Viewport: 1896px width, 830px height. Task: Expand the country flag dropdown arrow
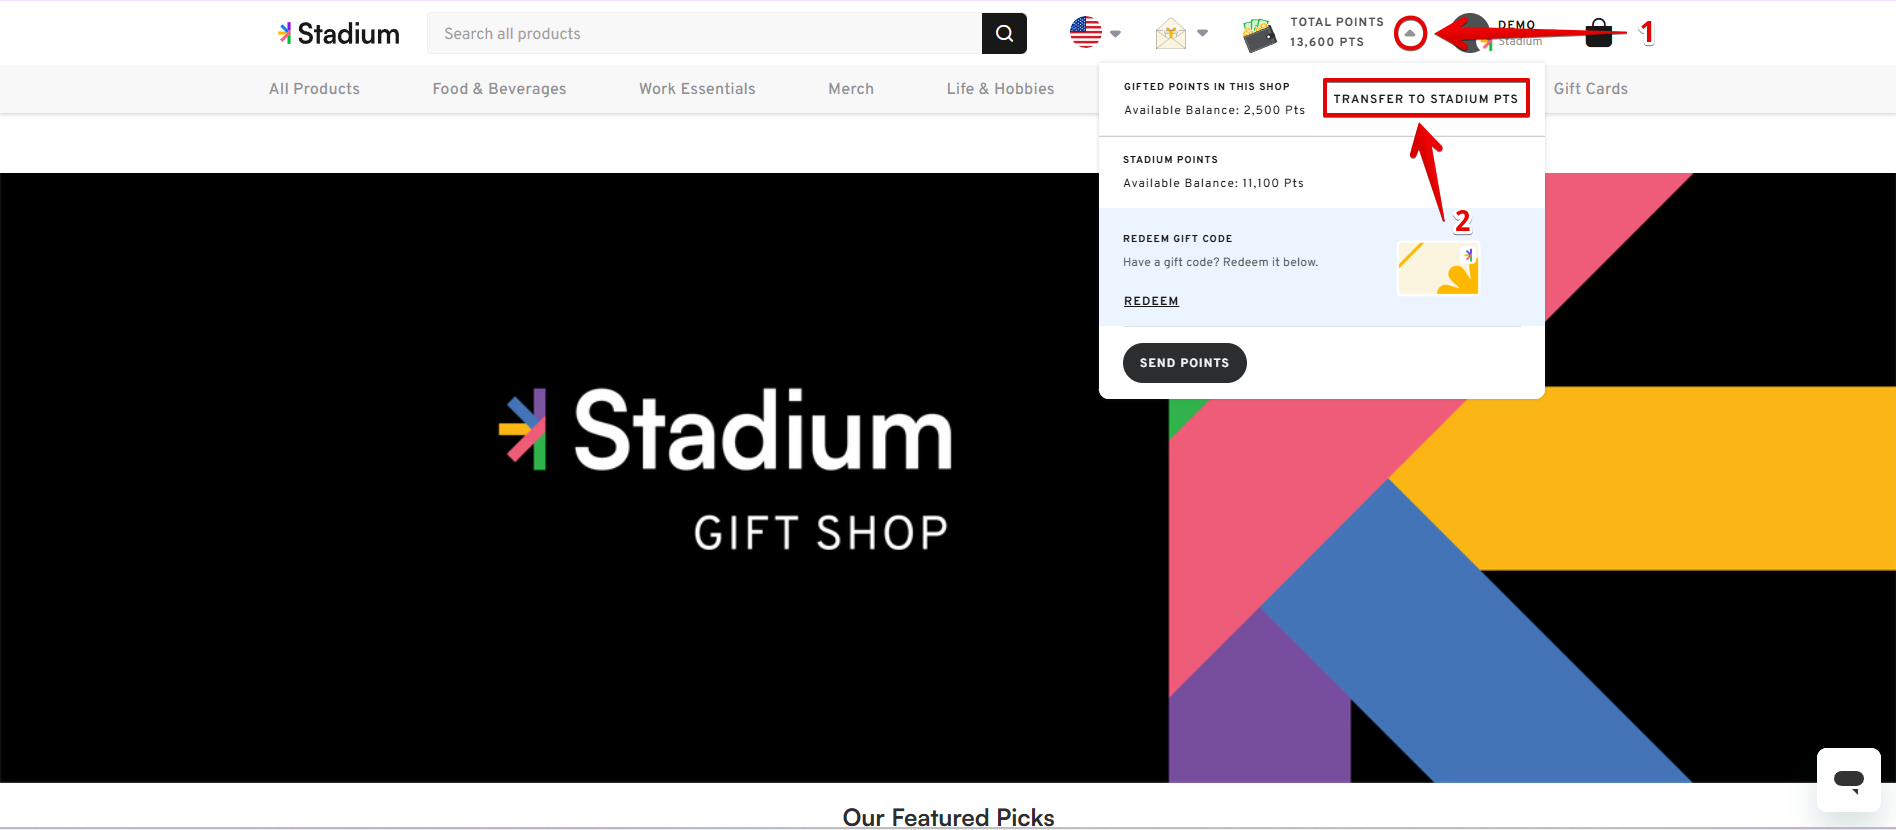1116,34
